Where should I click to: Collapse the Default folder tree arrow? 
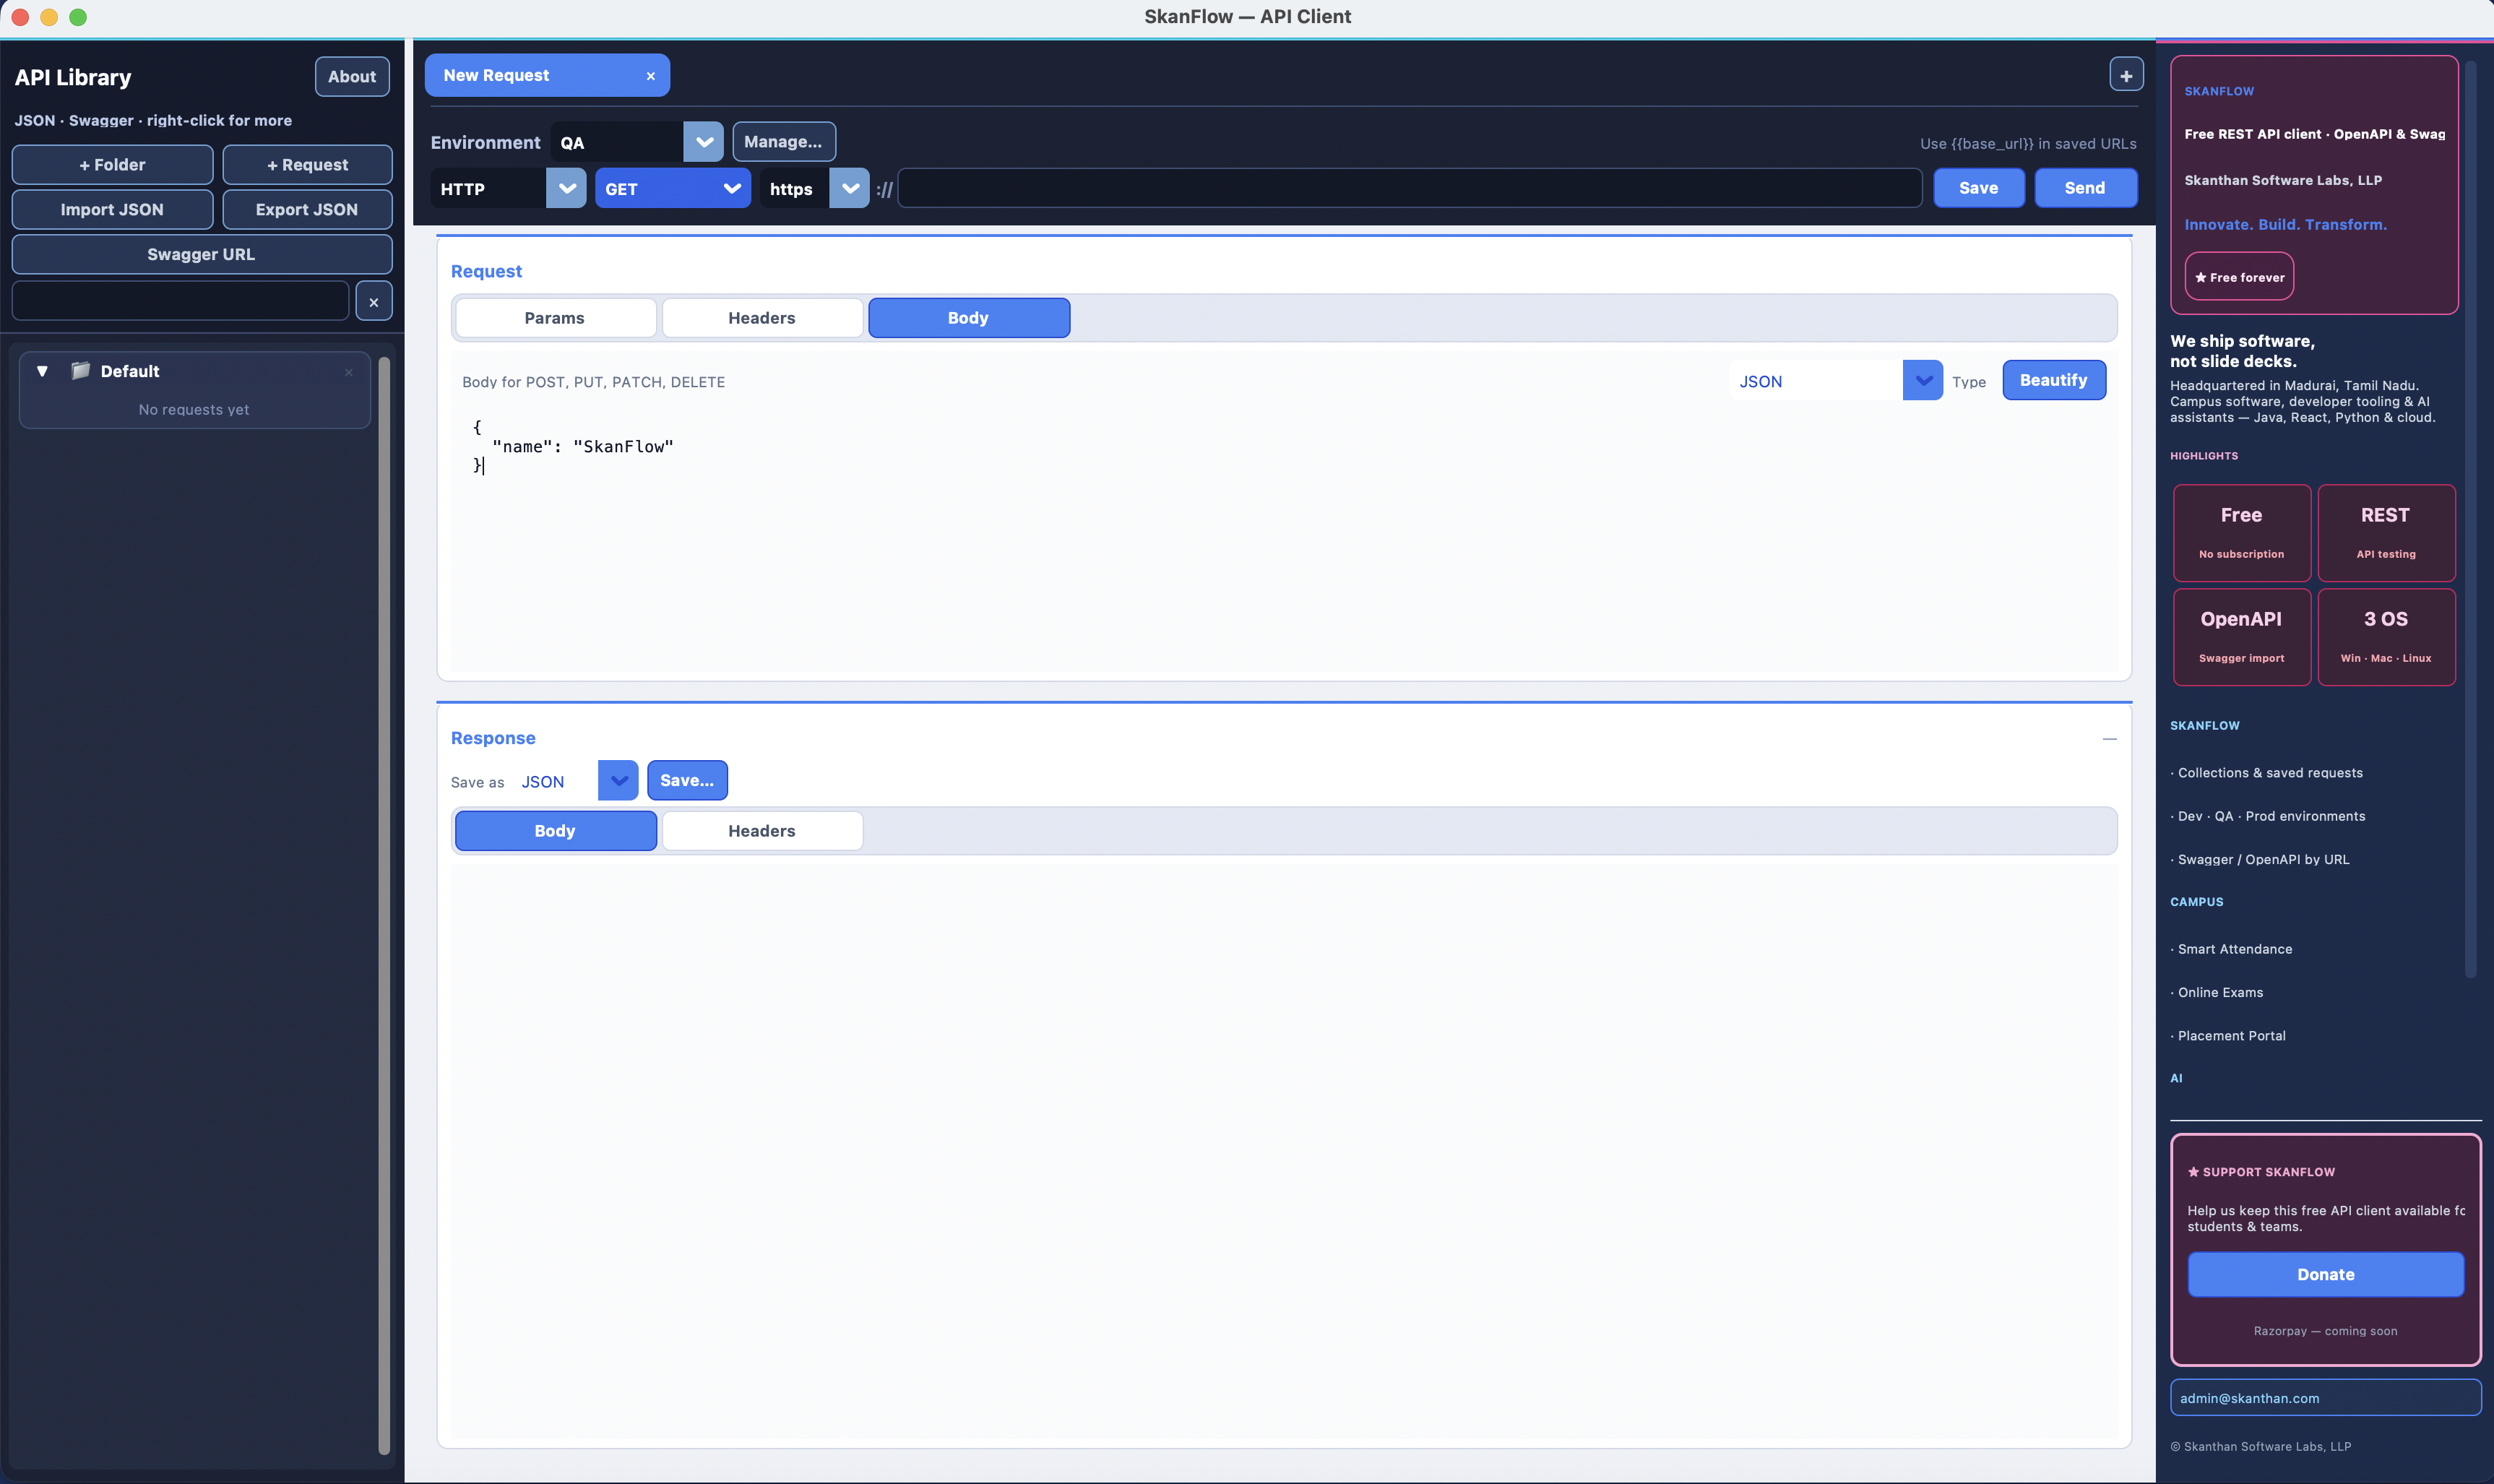pos(42,371)
